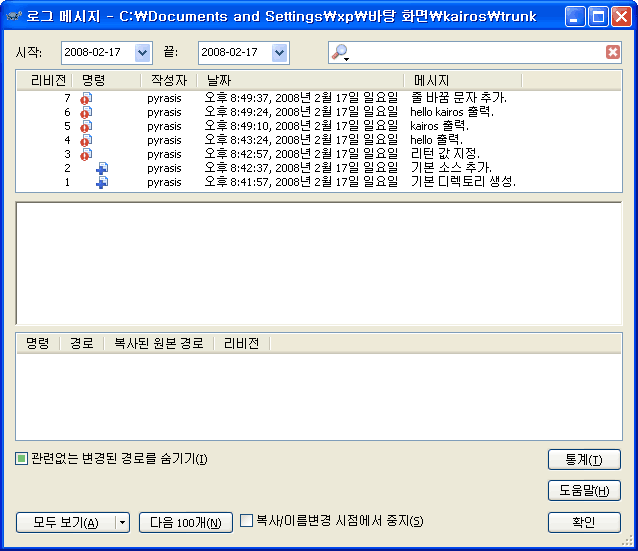
Task: Click the 다음 100개 button
Action: pos(185,522)
